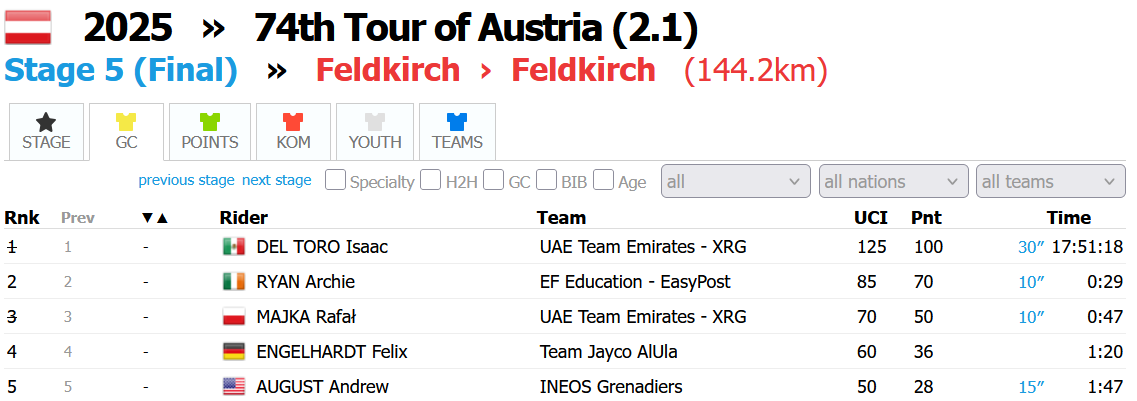Expand the 'all teams' dropdown
Screen dimensions: 1137x401
[x=1050, y=181]
